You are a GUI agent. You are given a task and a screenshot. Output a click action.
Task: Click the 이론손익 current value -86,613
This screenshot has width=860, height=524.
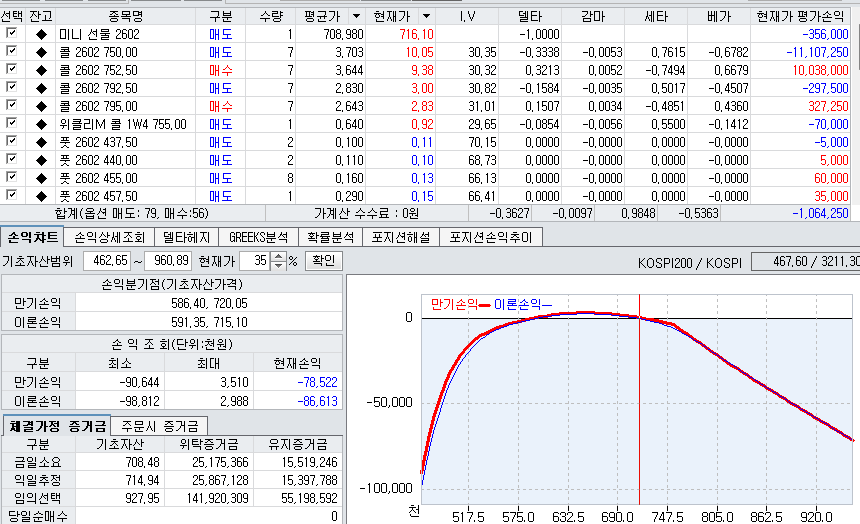coord(318,402)
